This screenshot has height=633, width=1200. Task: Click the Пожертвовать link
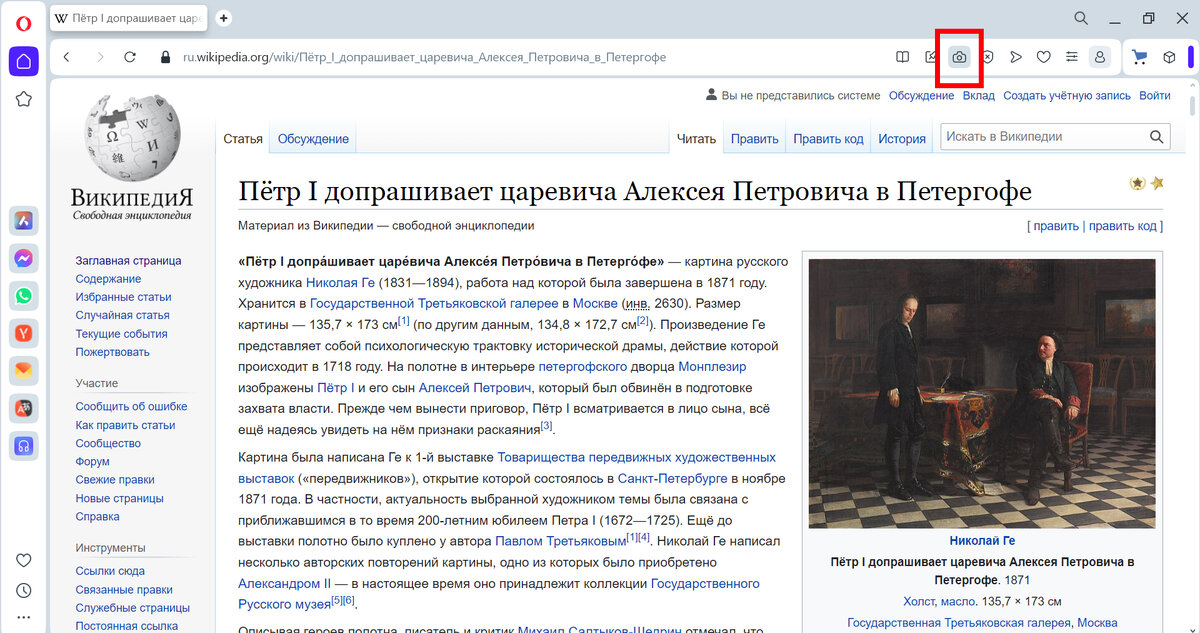112,352
